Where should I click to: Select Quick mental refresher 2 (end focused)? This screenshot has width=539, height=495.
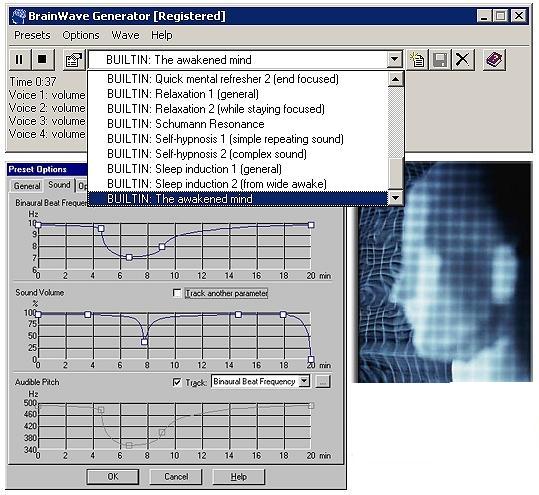click(x=238, y=79)
